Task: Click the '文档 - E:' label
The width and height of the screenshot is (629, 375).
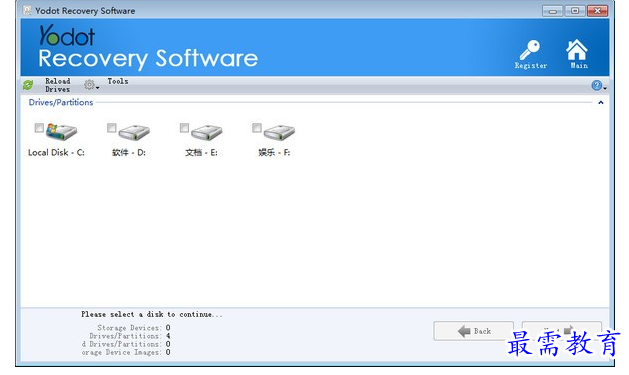Action: point(201,152)
